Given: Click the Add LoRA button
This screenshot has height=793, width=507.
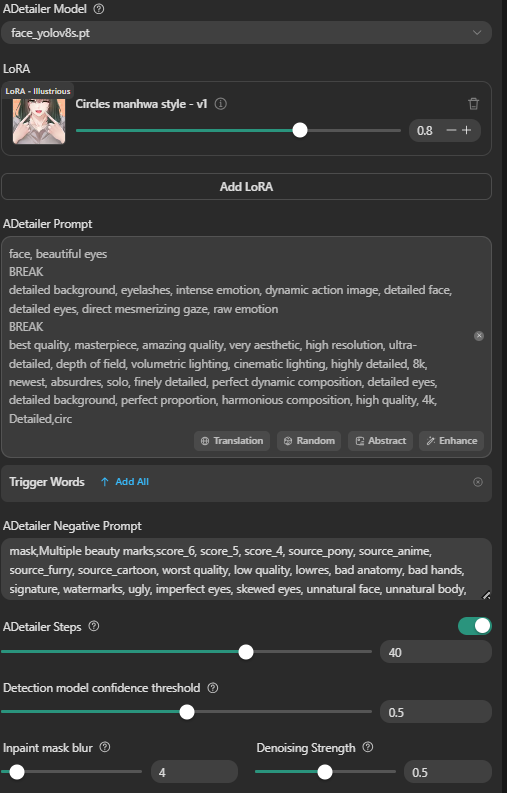Looking at the screenshot, I should pyautogui.click(x=246, y=187).
